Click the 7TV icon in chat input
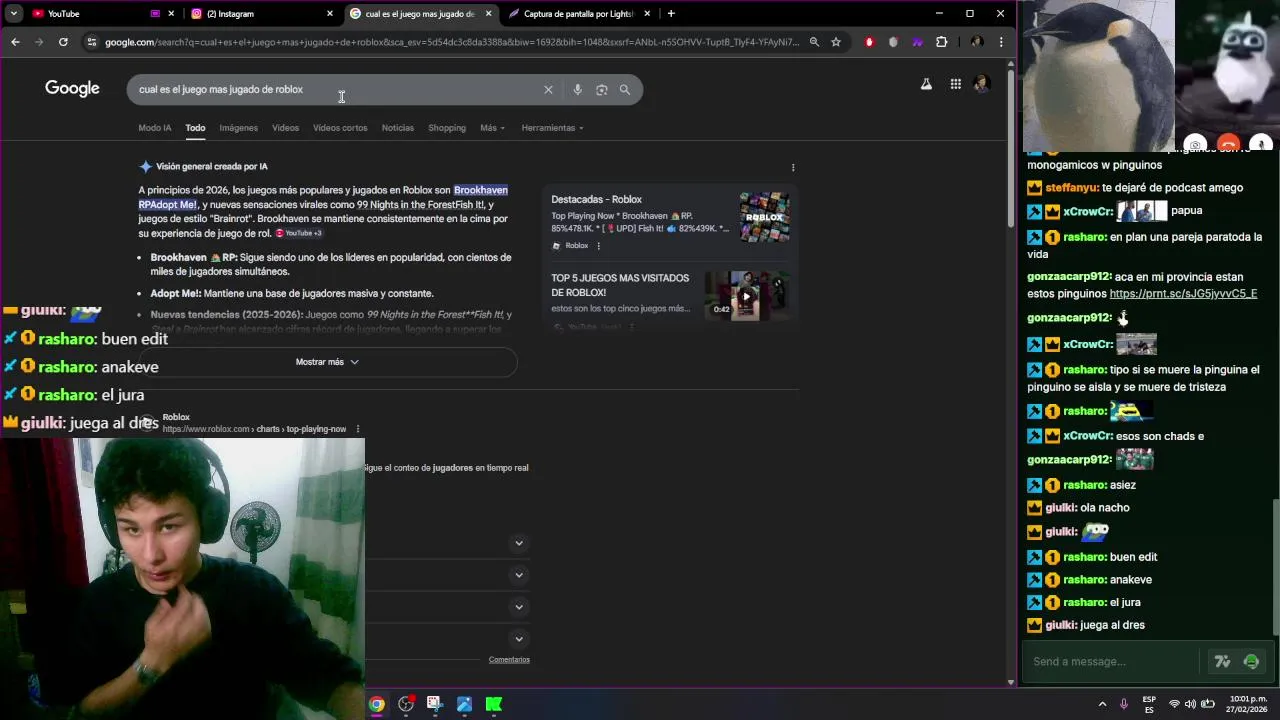The width and height of the screenshot is (1280, 720). (x=1222, y=661)
